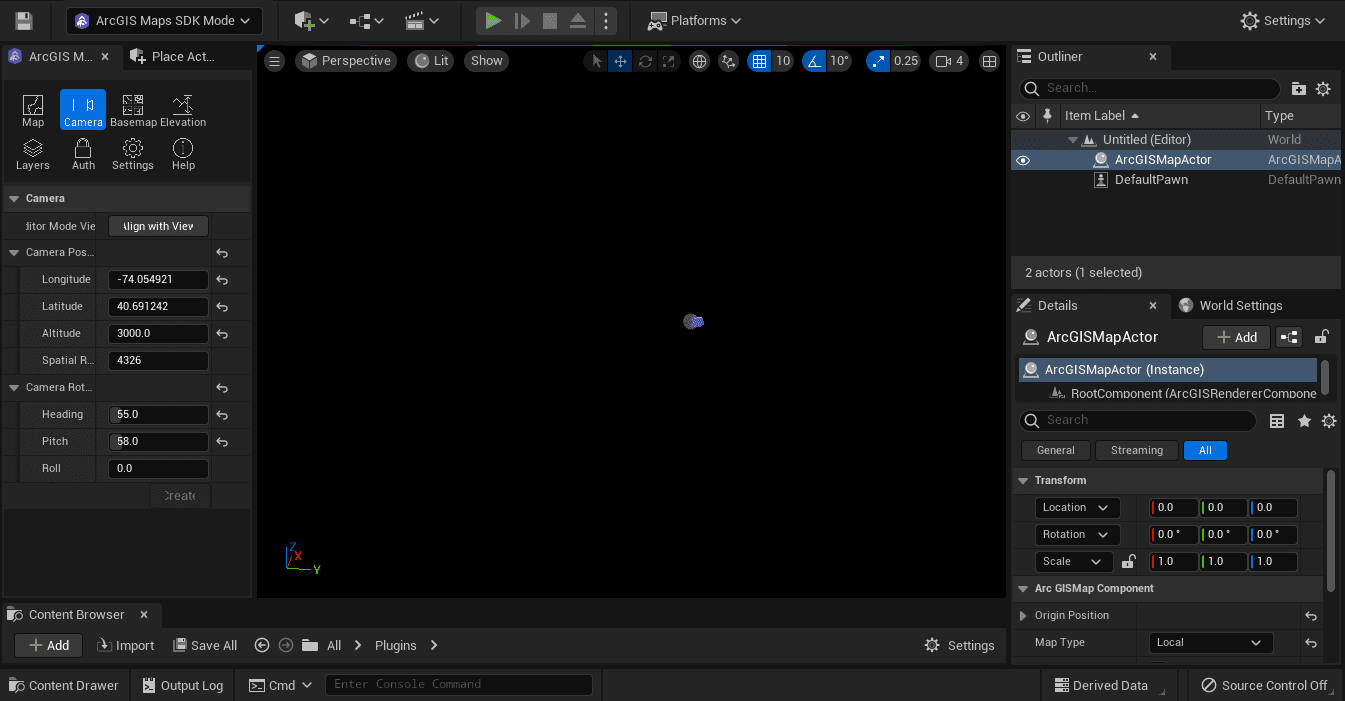Open the ArcGIS Maps SDK Mode dropdown
This screenshot has height=701, width=1345.
point(164,21)
